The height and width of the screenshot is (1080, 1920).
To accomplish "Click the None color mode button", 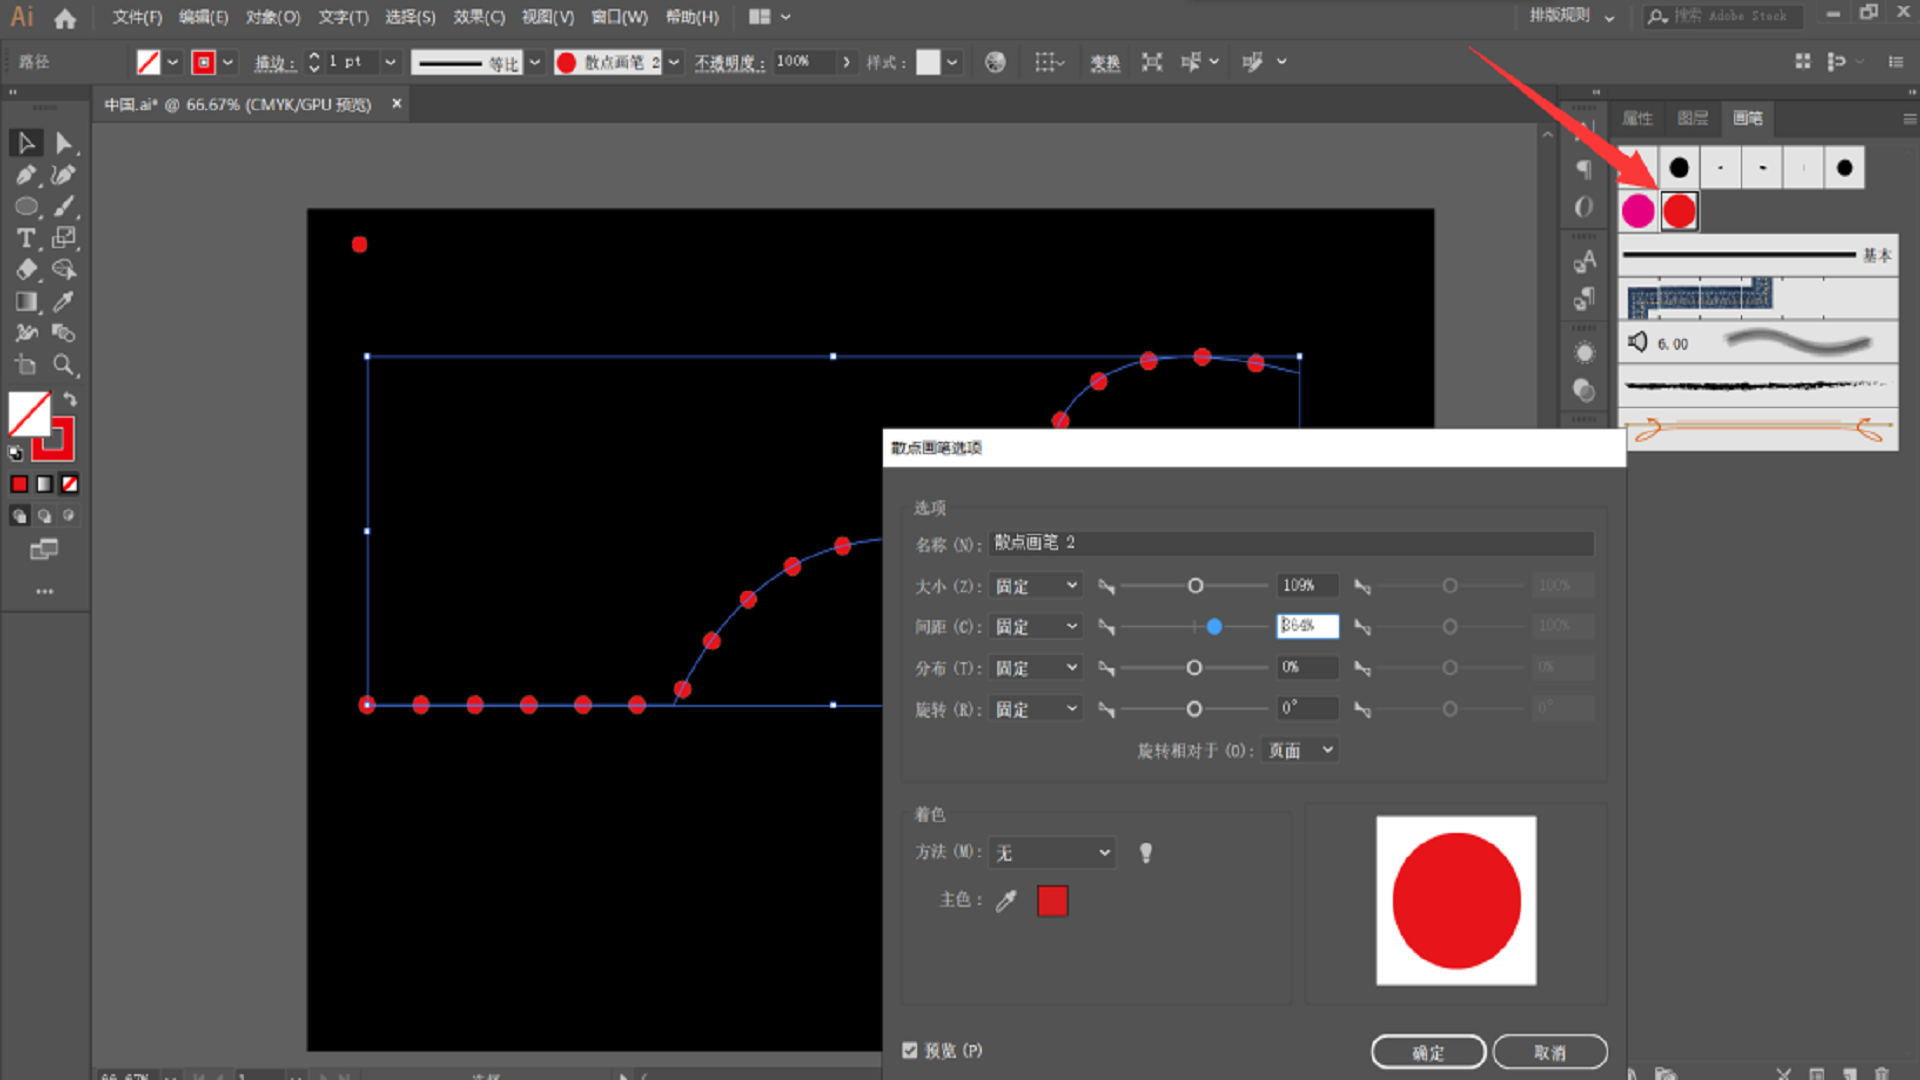I will click(69, 484).
